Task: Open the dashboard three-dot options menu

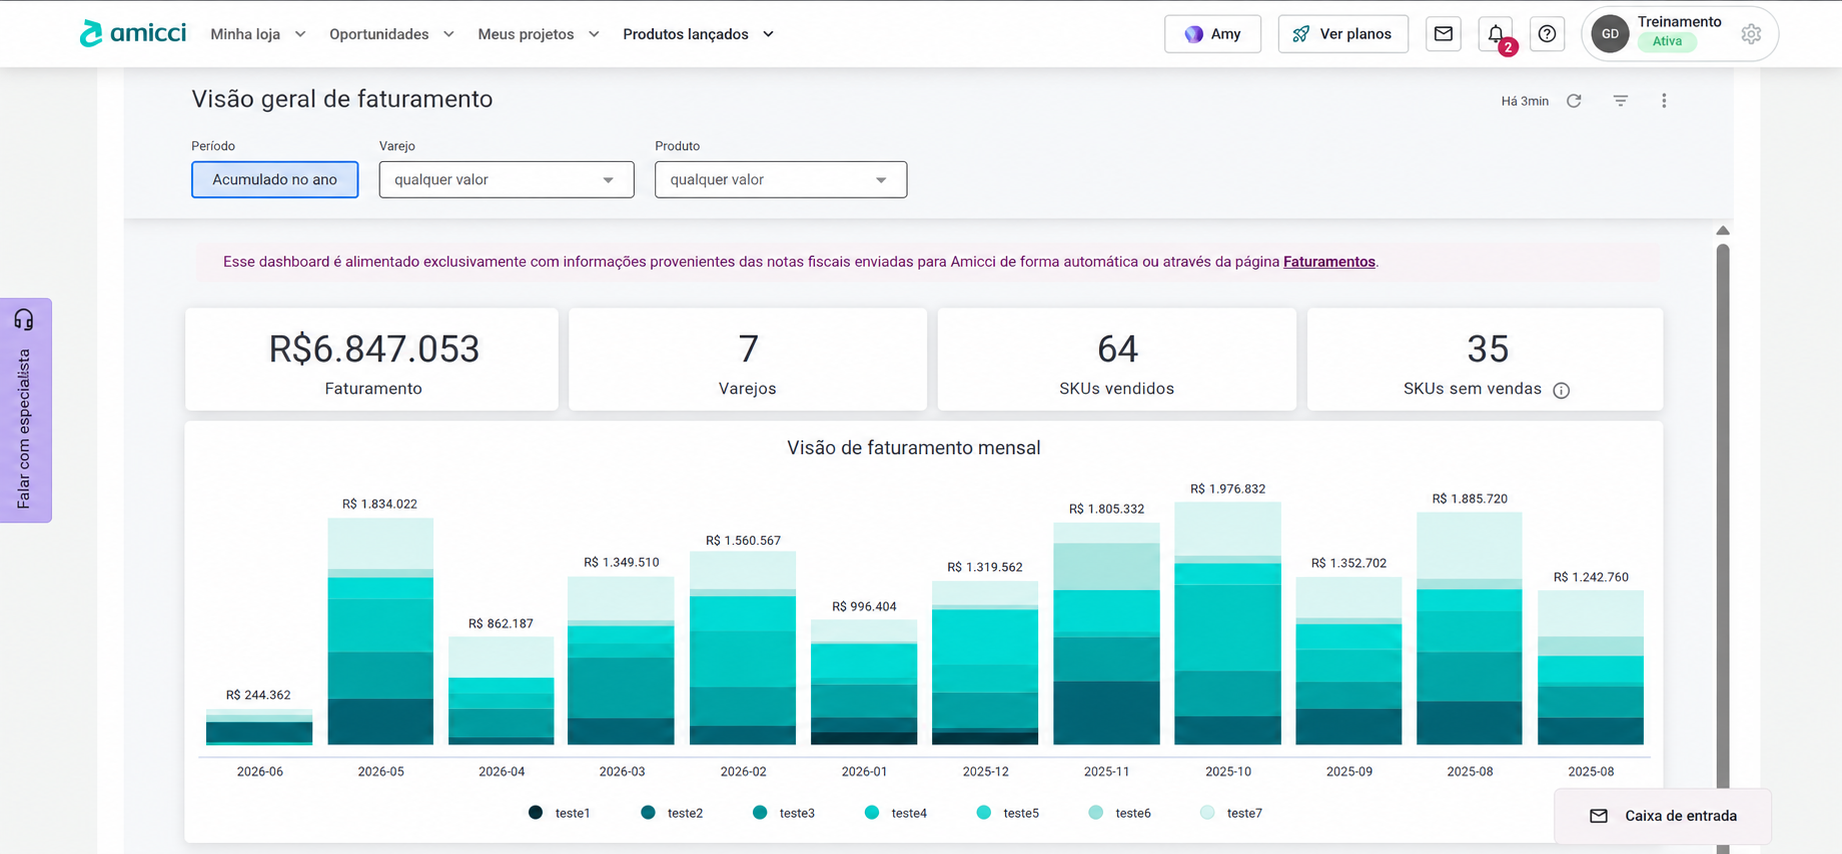Action: tap(1664, 101)
